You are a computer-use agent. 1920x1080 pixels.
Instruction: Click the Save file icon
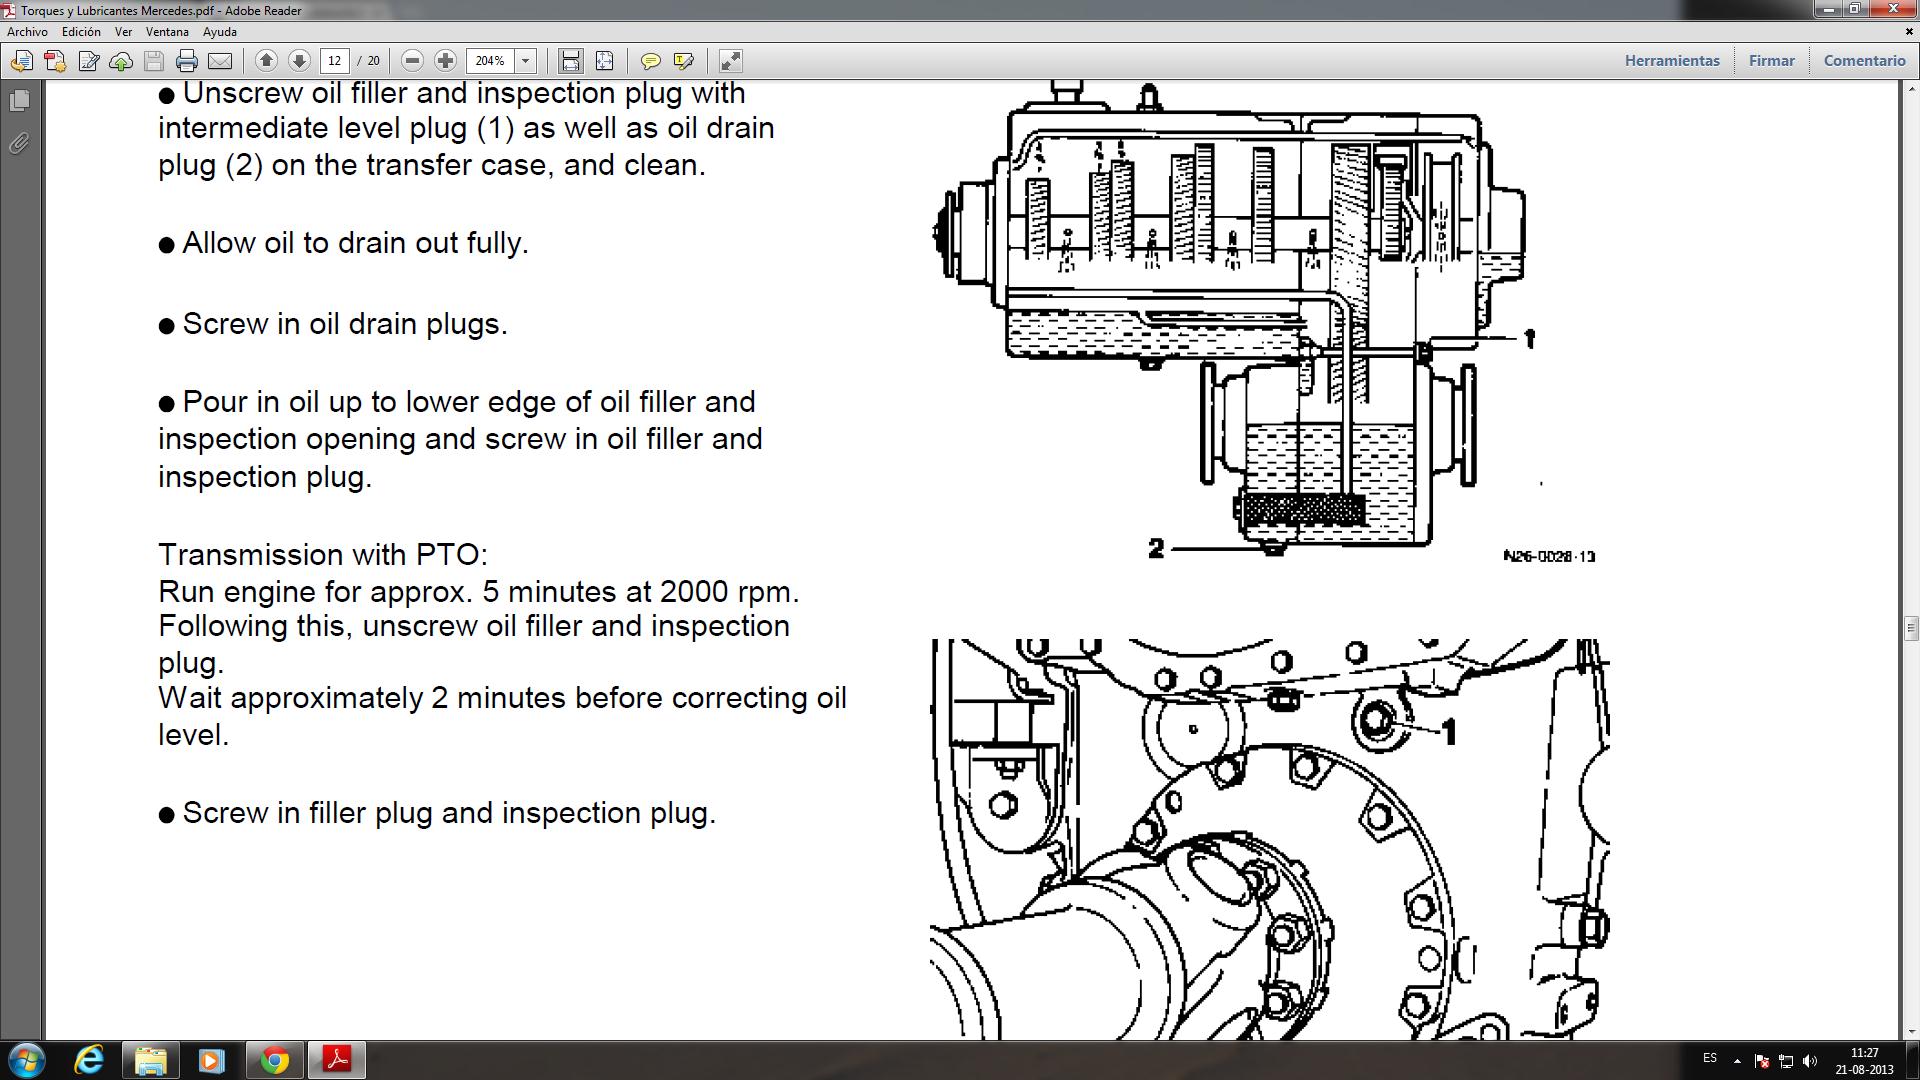coord(154,61)
